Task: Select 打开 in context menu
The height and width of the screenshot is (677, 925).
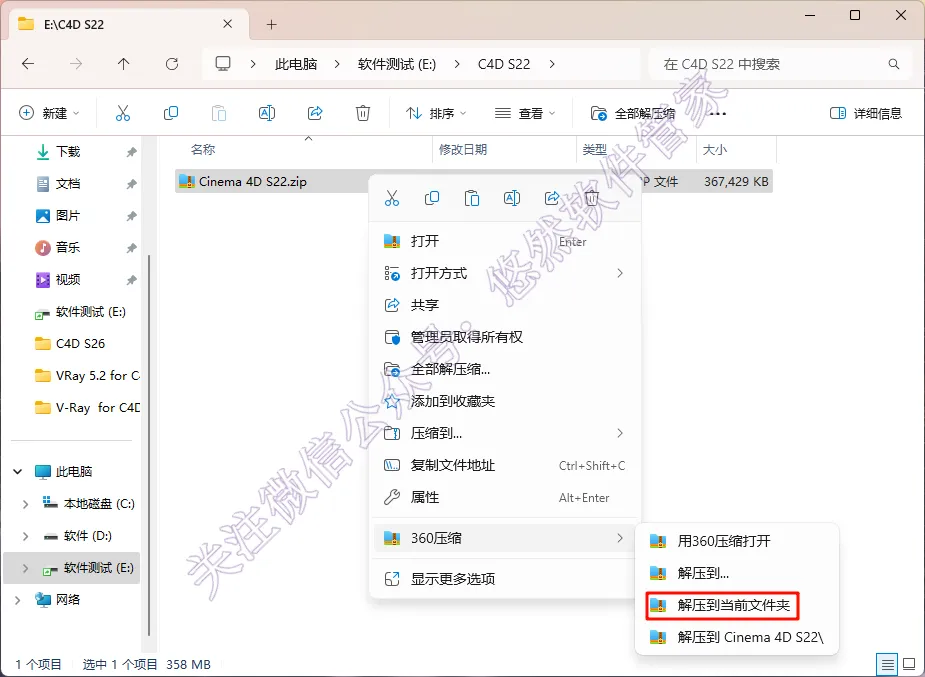Action: (x=505, y=241)
